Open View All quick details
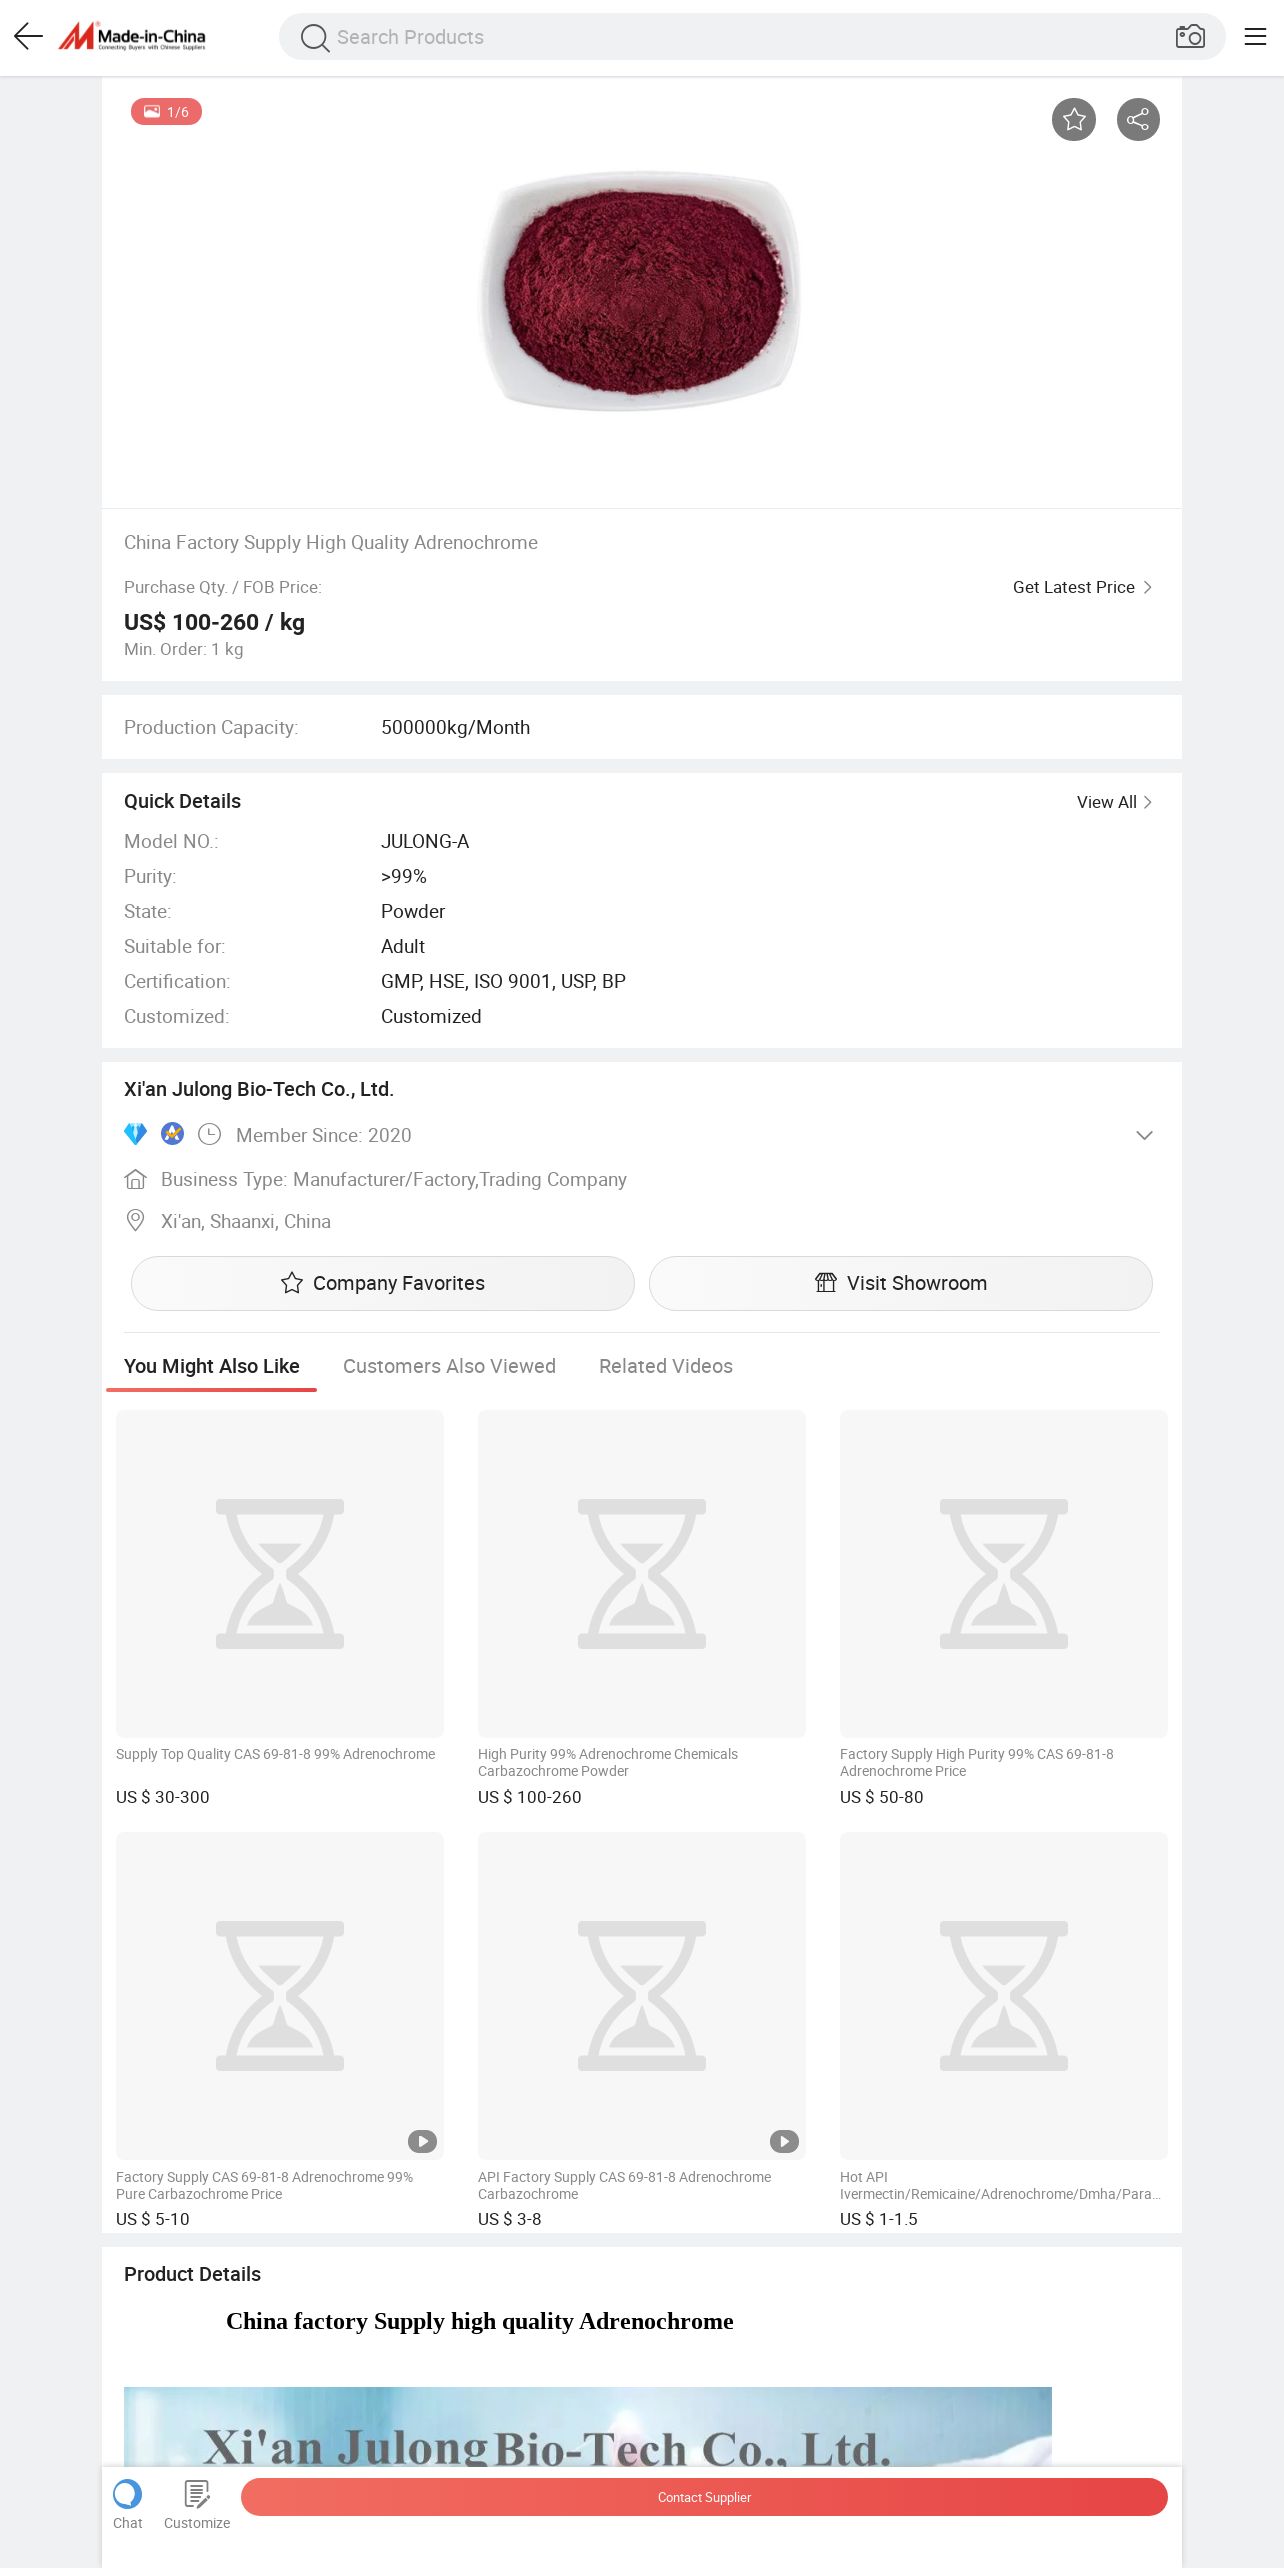 1114,802
